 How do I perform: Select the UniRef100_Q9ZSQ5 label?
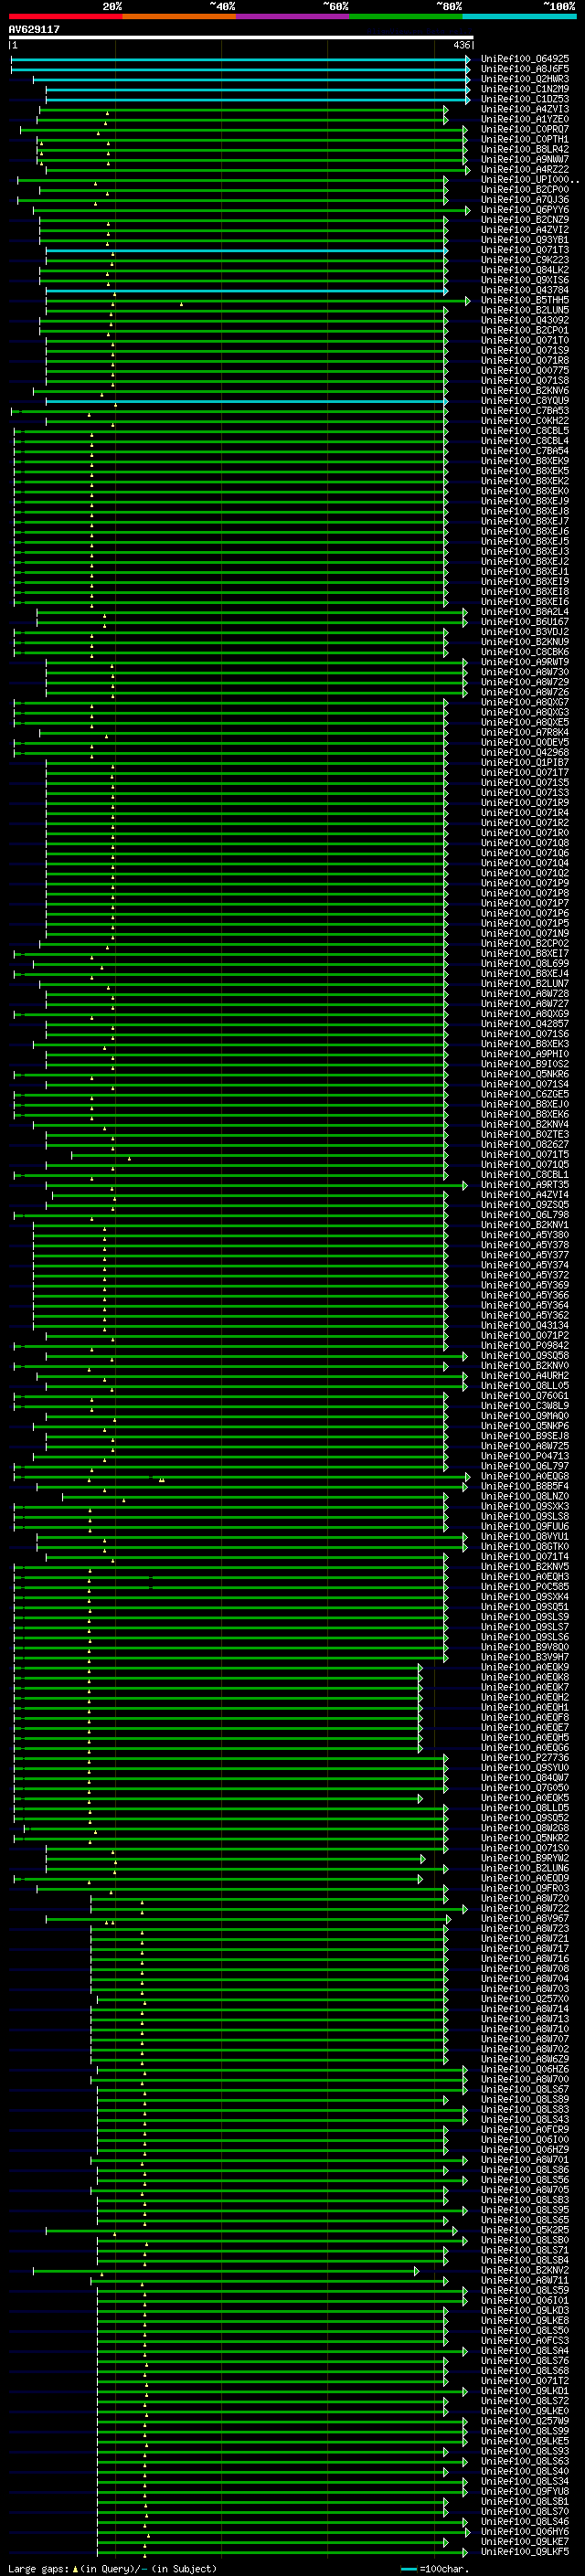click(525, 1204)
